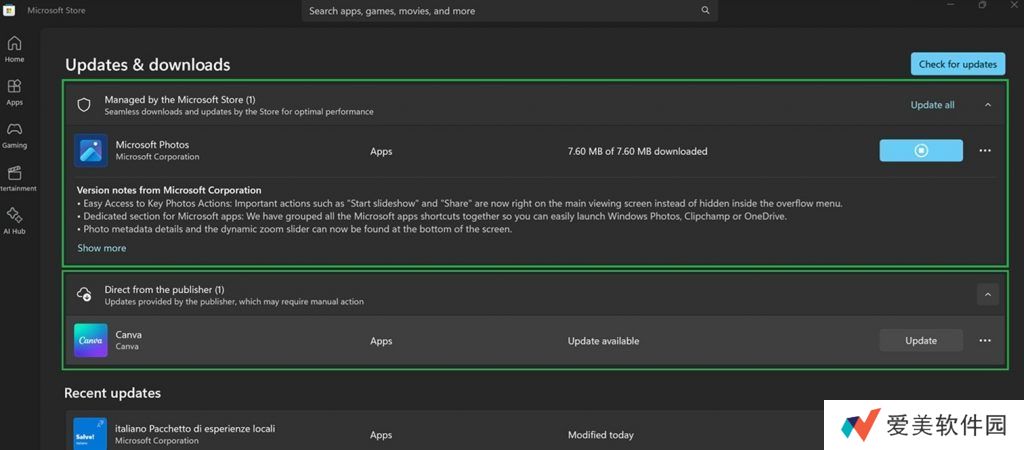Collapse the Direct from the publisher section
This screenshot has height=450, width=1024.
987,295
